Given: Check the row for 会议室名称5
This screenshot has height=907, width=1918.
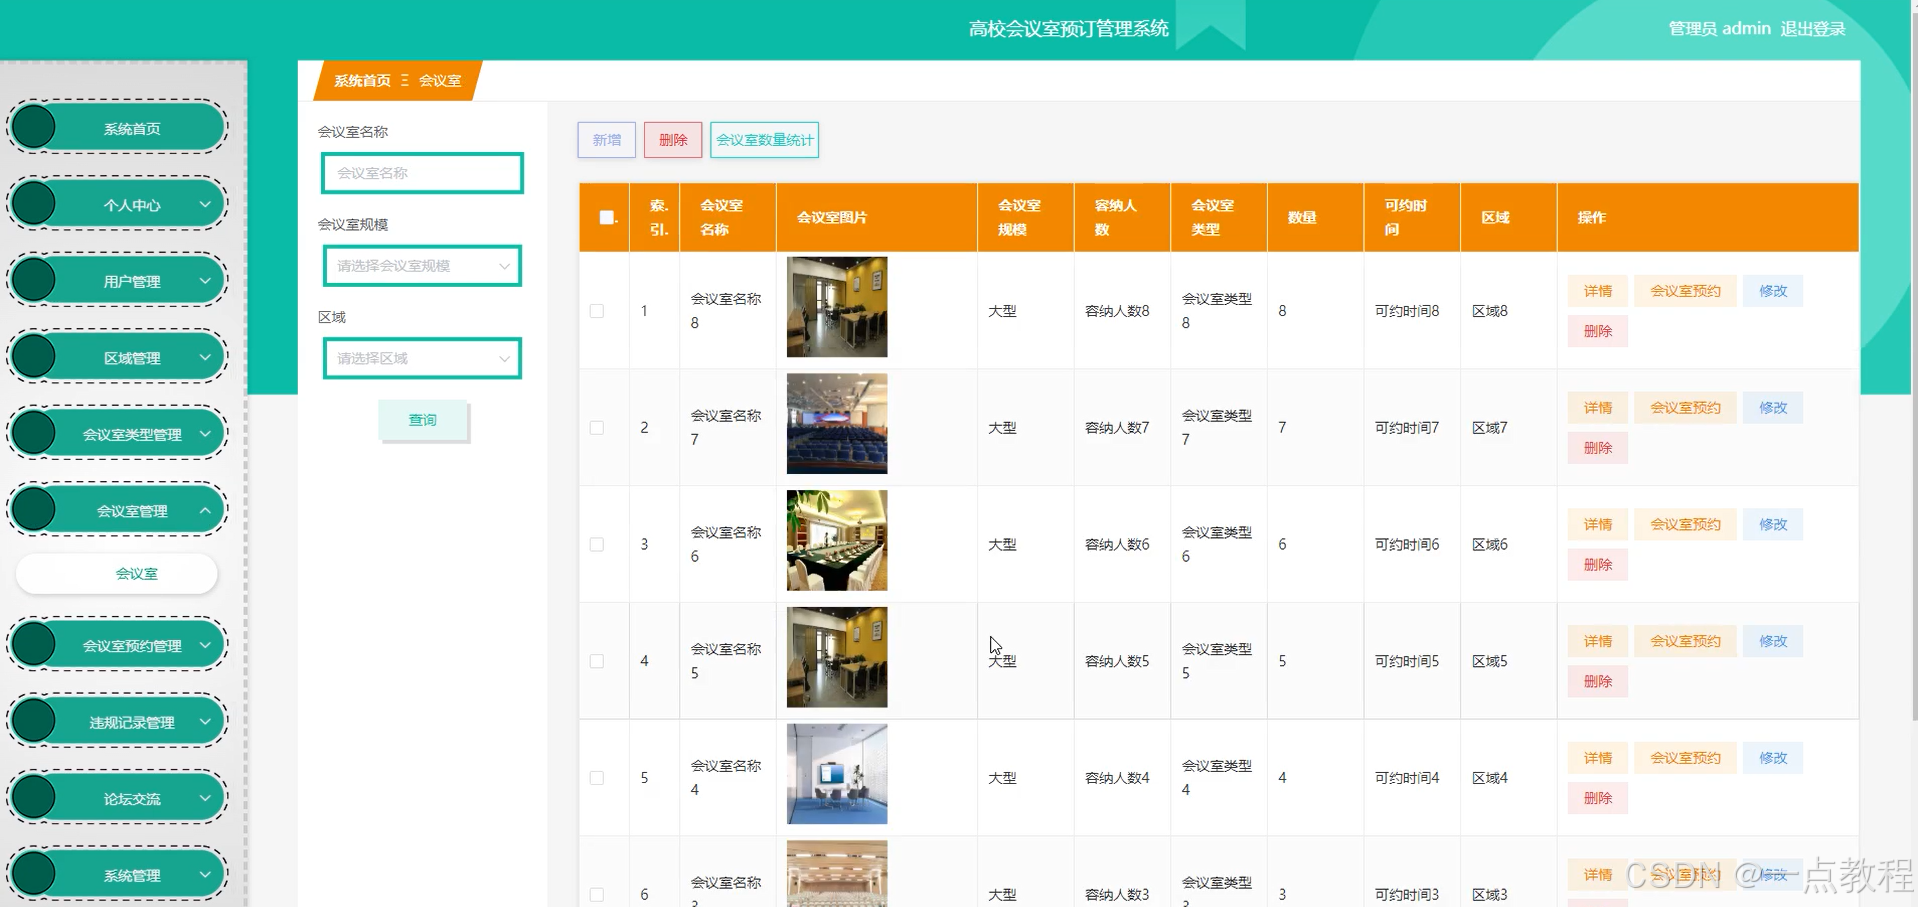Looking at the screenshot, I should (597, 661).
